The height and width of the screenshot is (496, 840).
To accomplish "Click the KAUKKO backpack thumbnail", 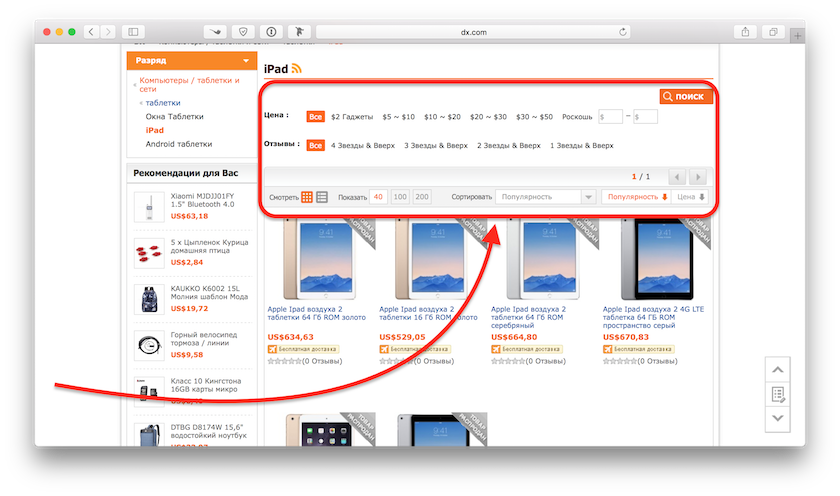I will coord(149,299).
